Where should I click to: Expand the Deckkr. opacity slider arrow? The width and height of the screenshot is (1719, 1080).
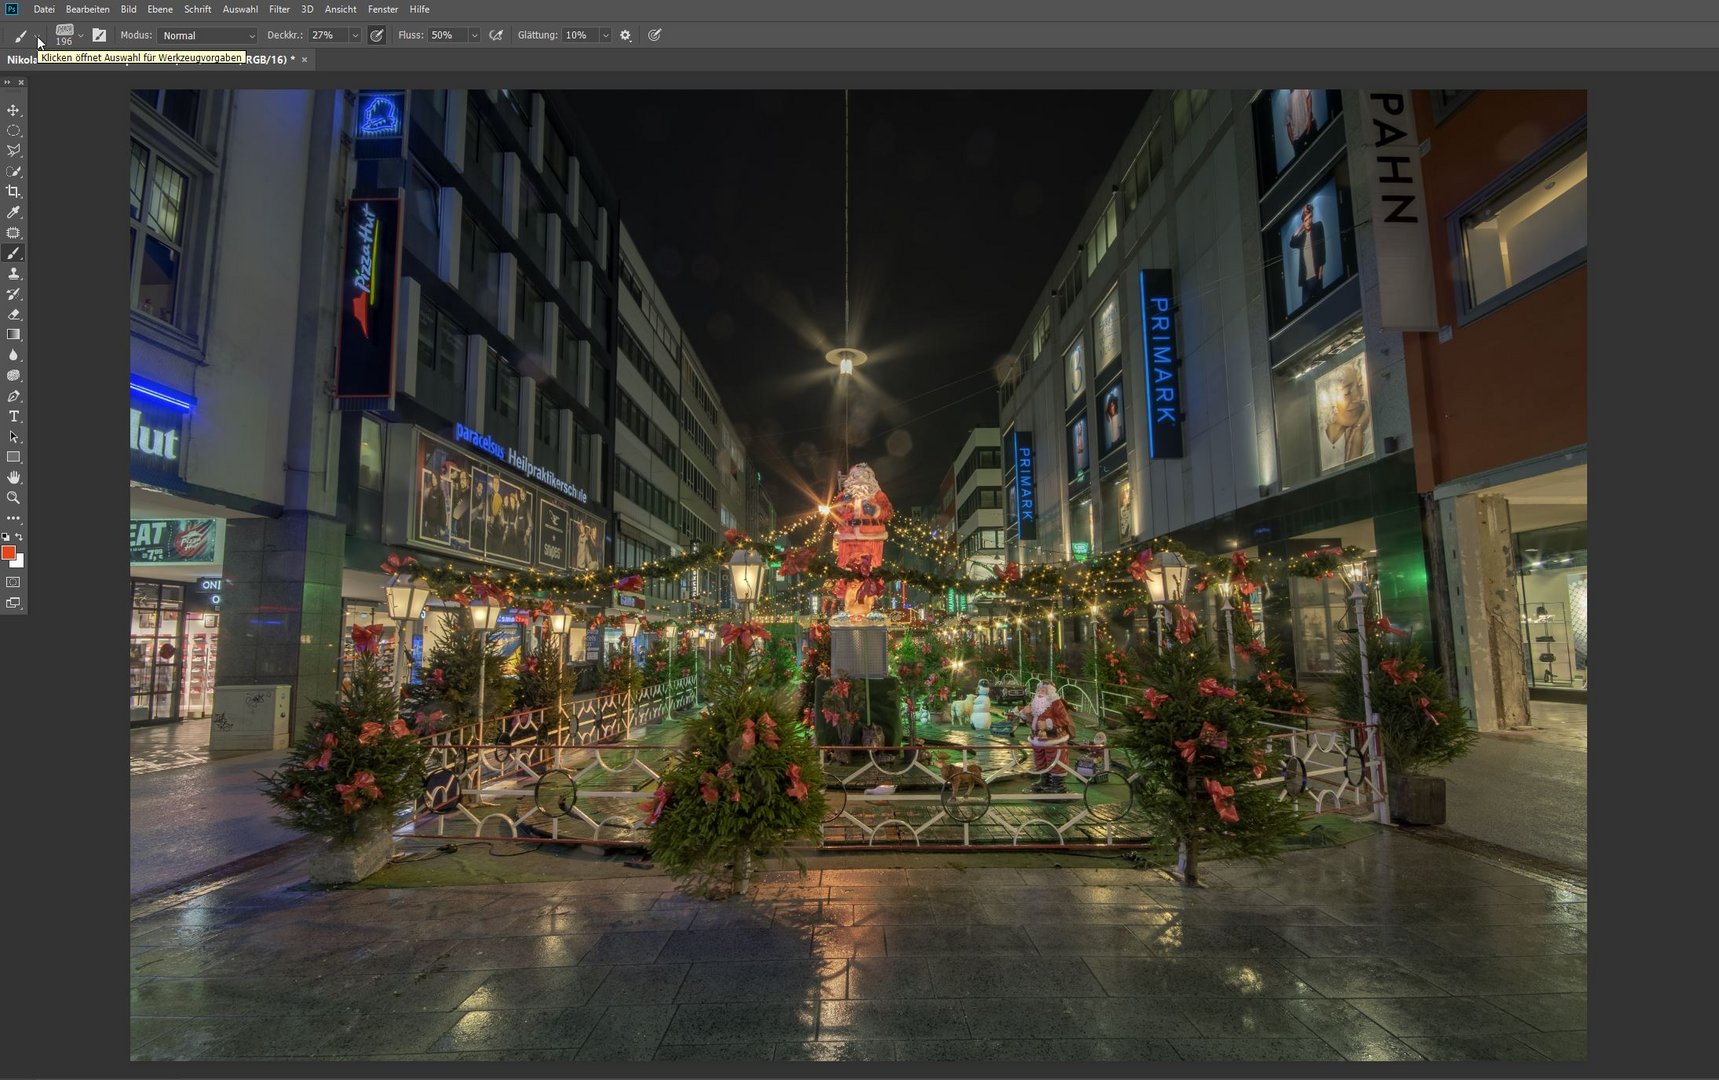355,35
